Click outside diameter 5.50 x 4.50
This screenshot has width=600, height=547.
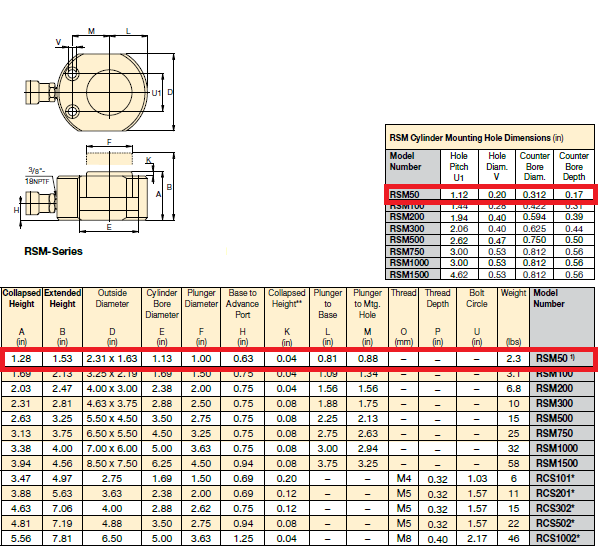(x=112, y=418)
